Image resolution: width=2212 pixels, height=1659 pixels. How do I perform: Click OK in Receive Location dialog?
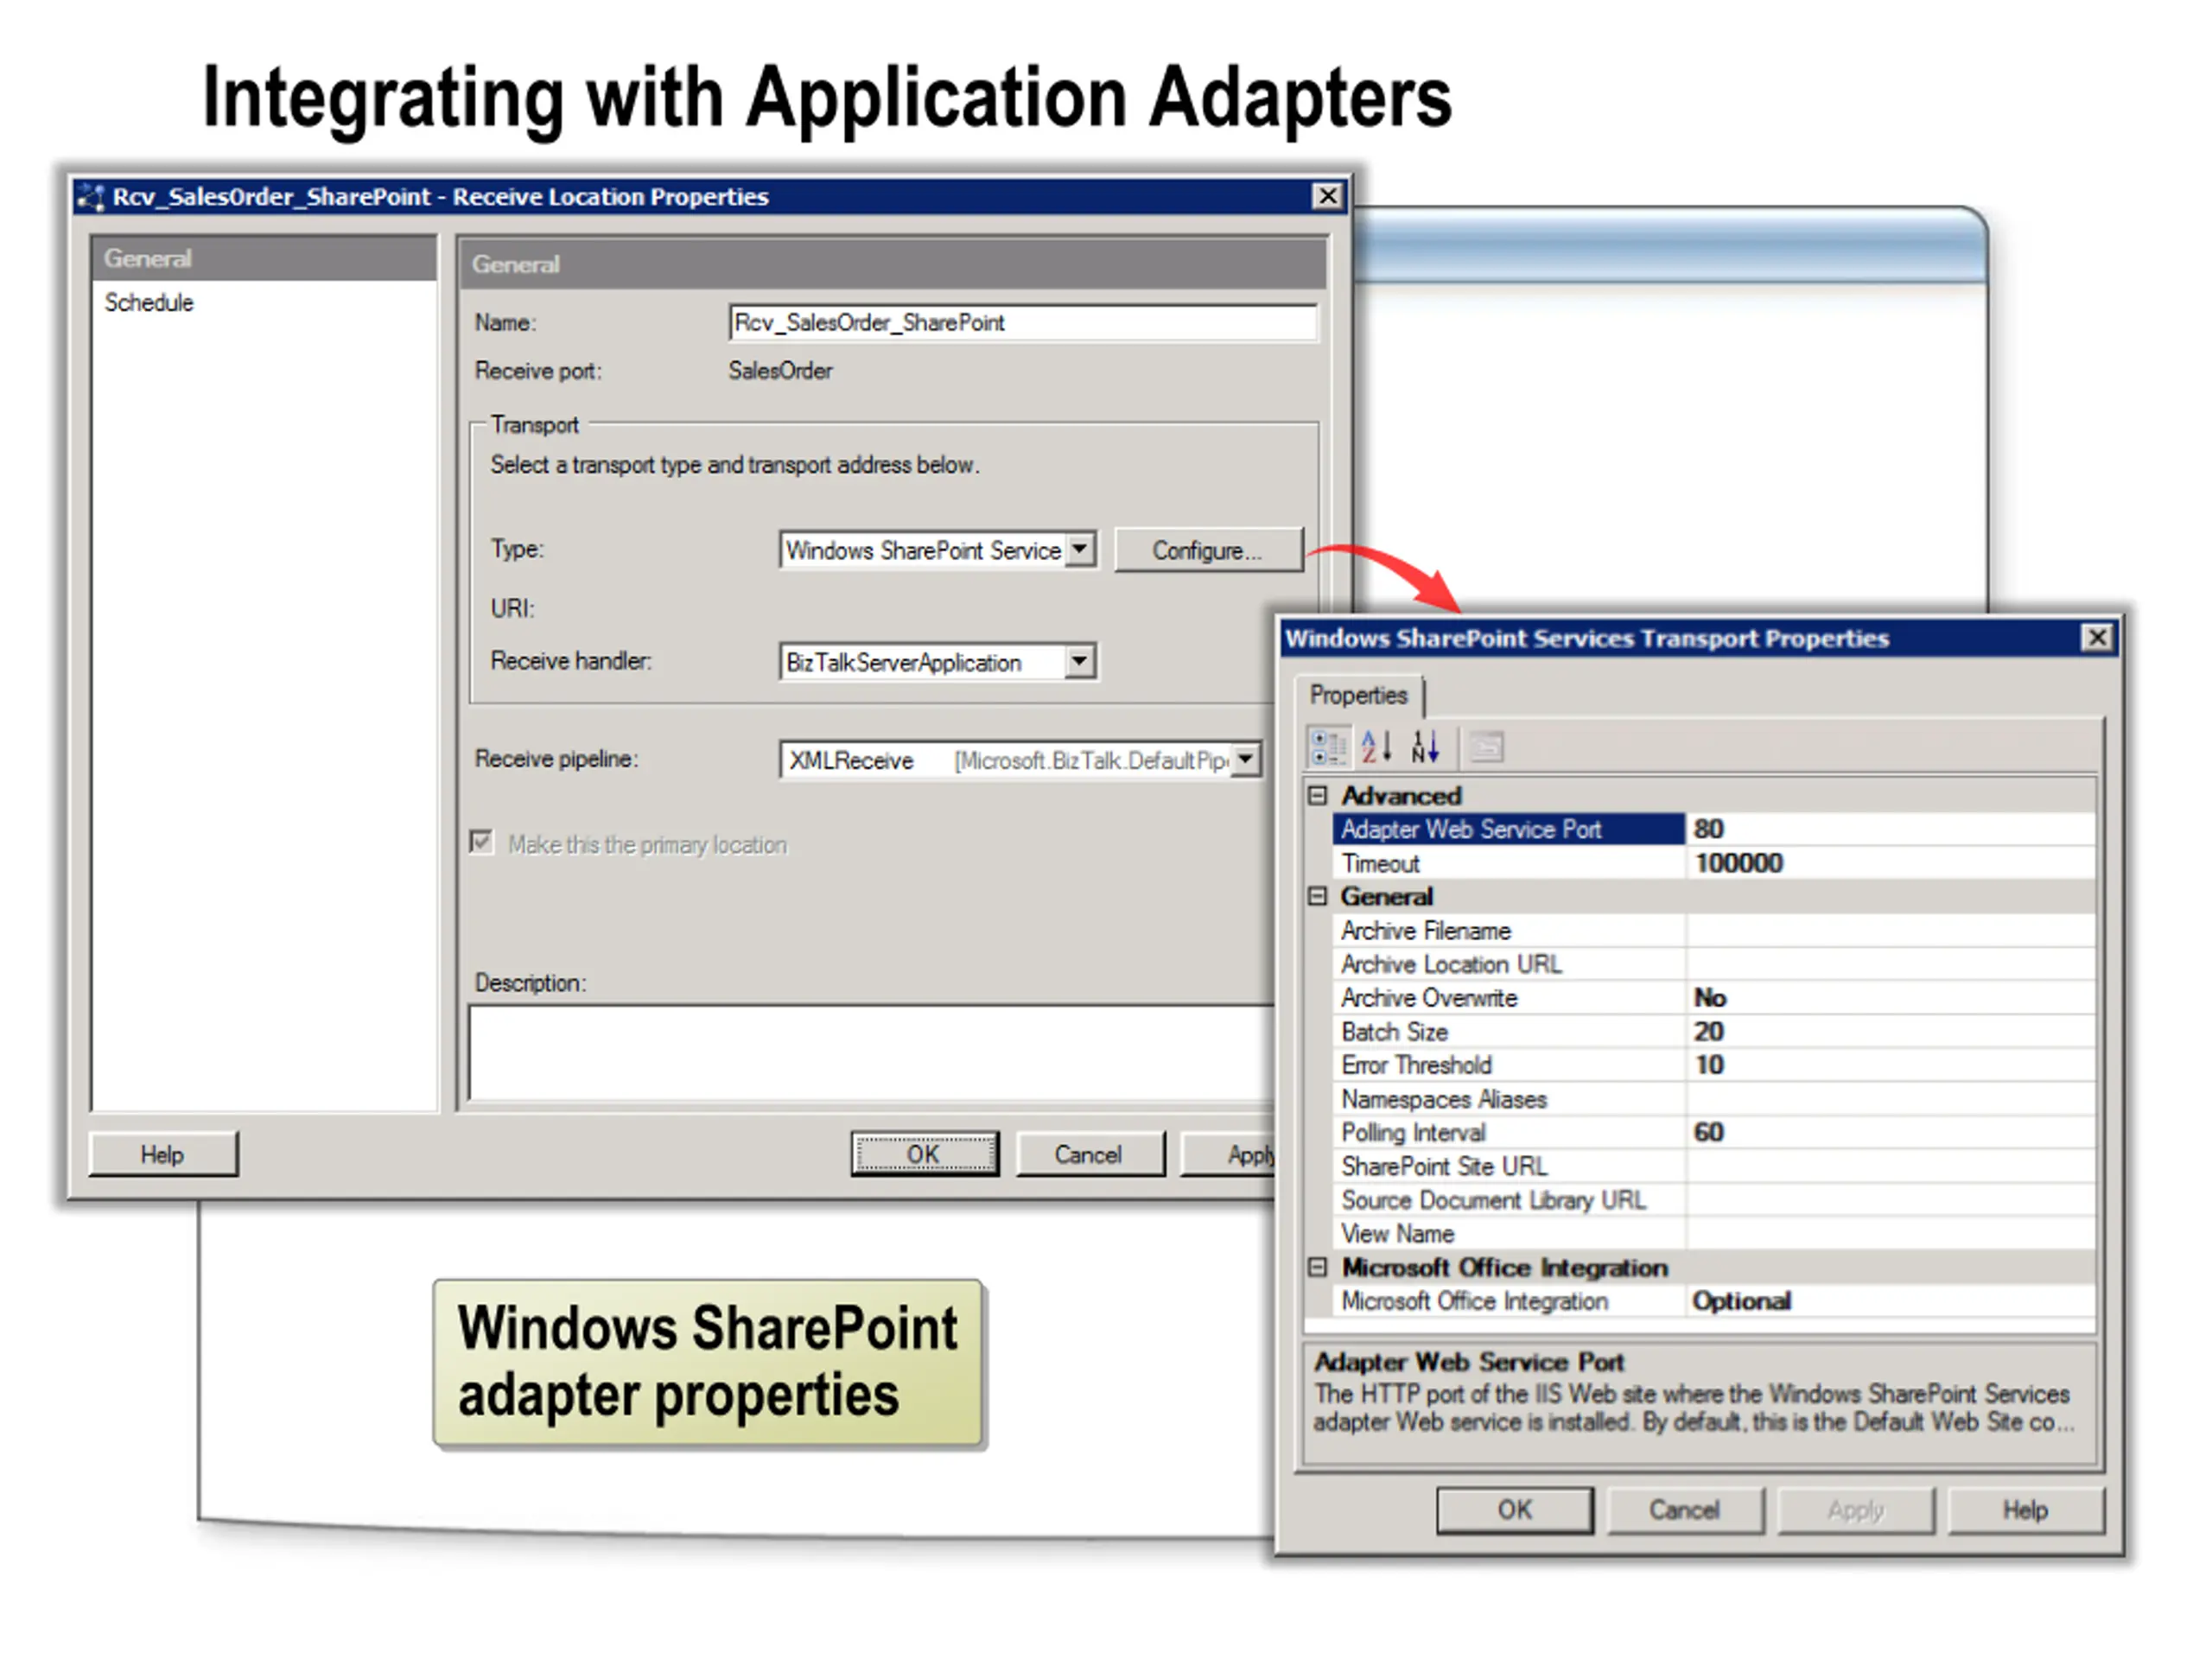pos(924,1155)
